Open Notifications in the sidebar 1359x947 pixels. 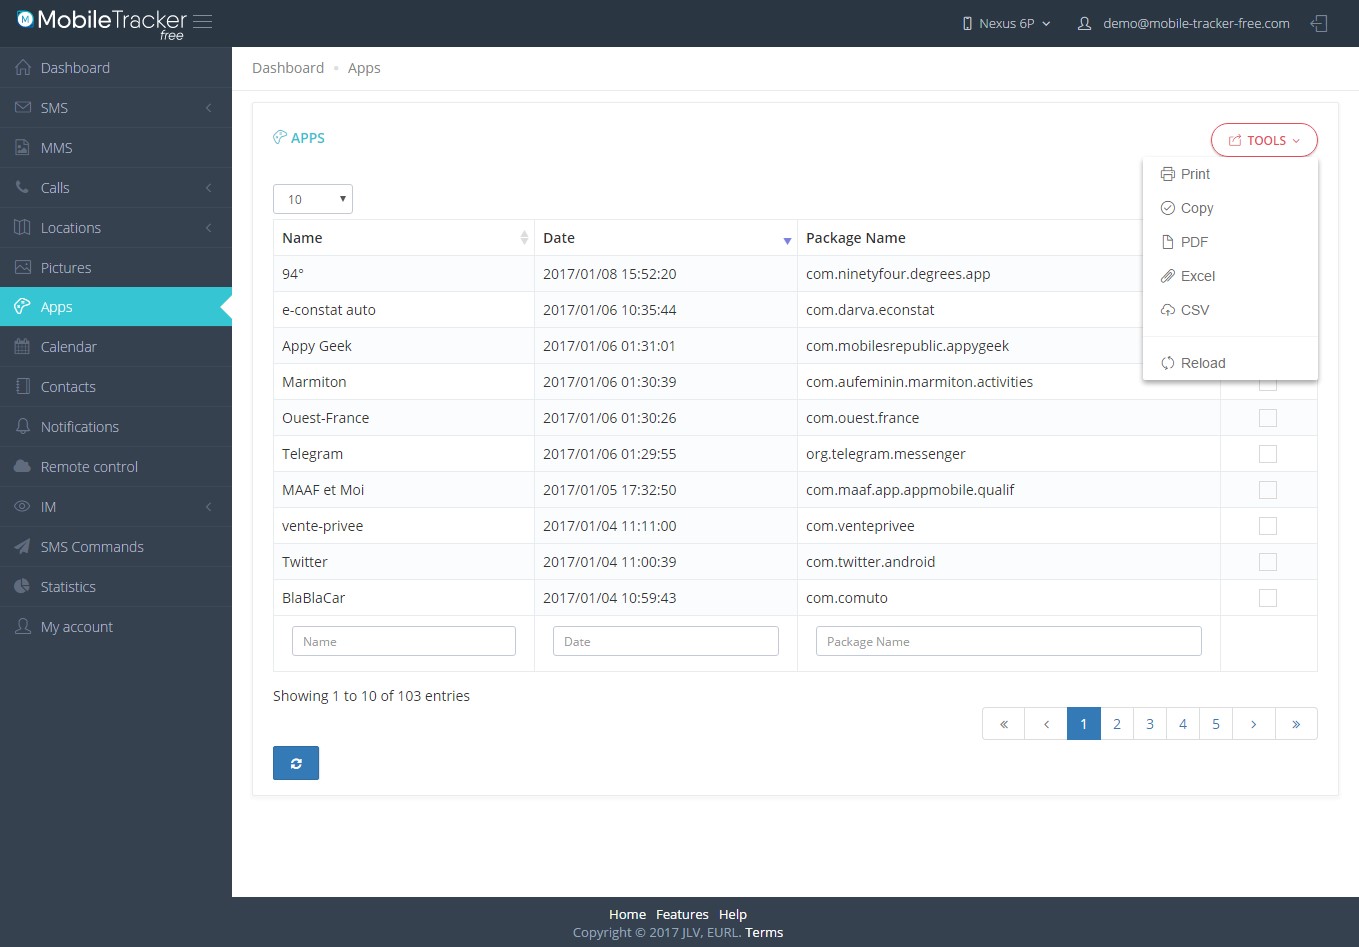coord(79,427)
